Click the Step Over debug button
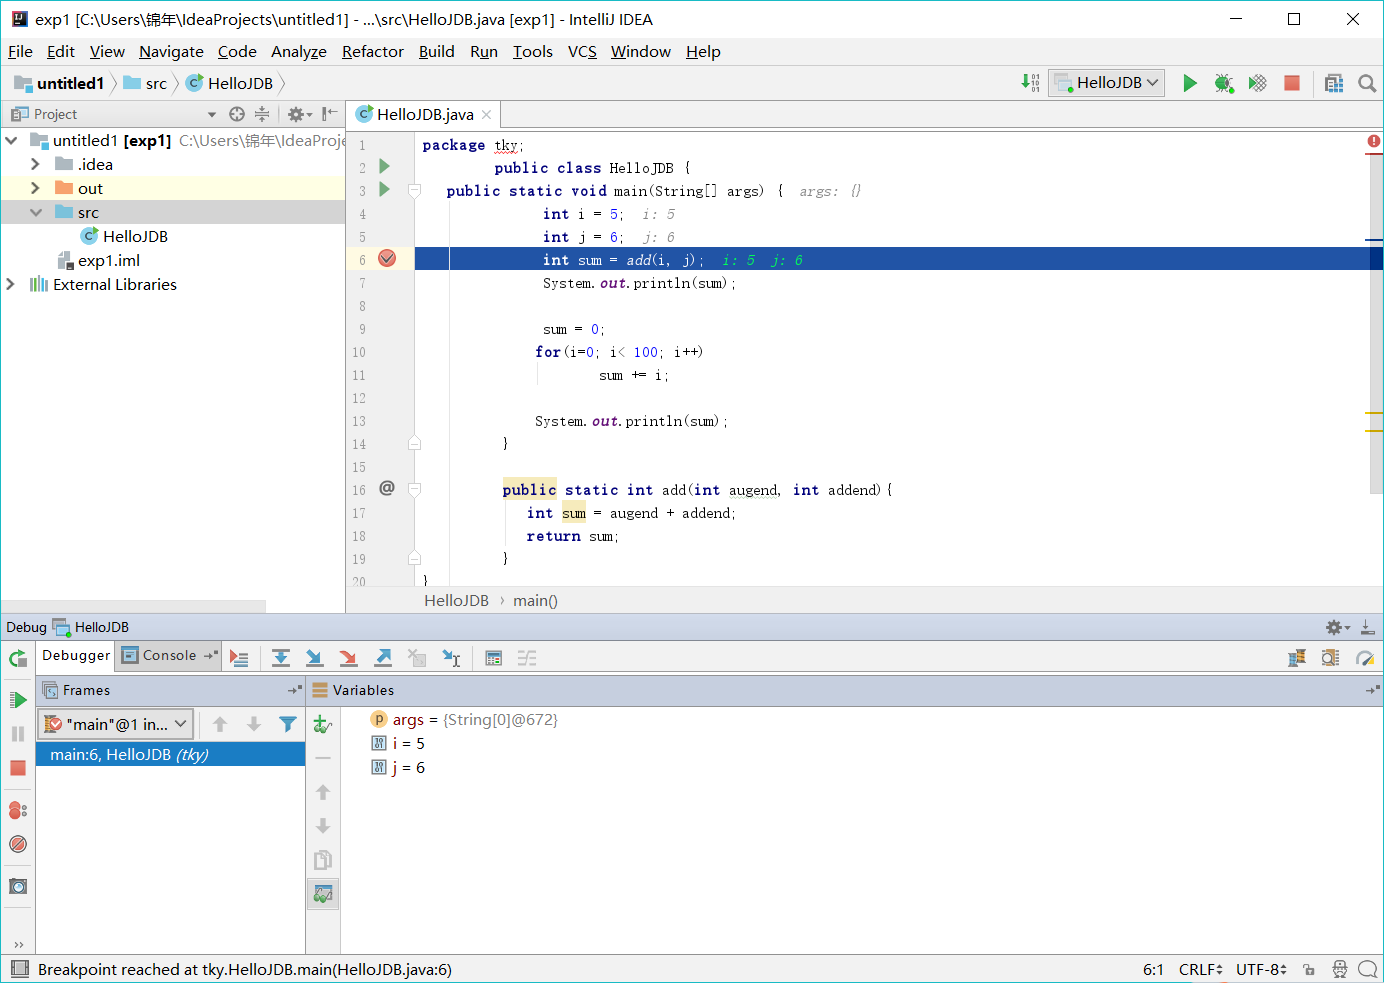 point(281,658)
